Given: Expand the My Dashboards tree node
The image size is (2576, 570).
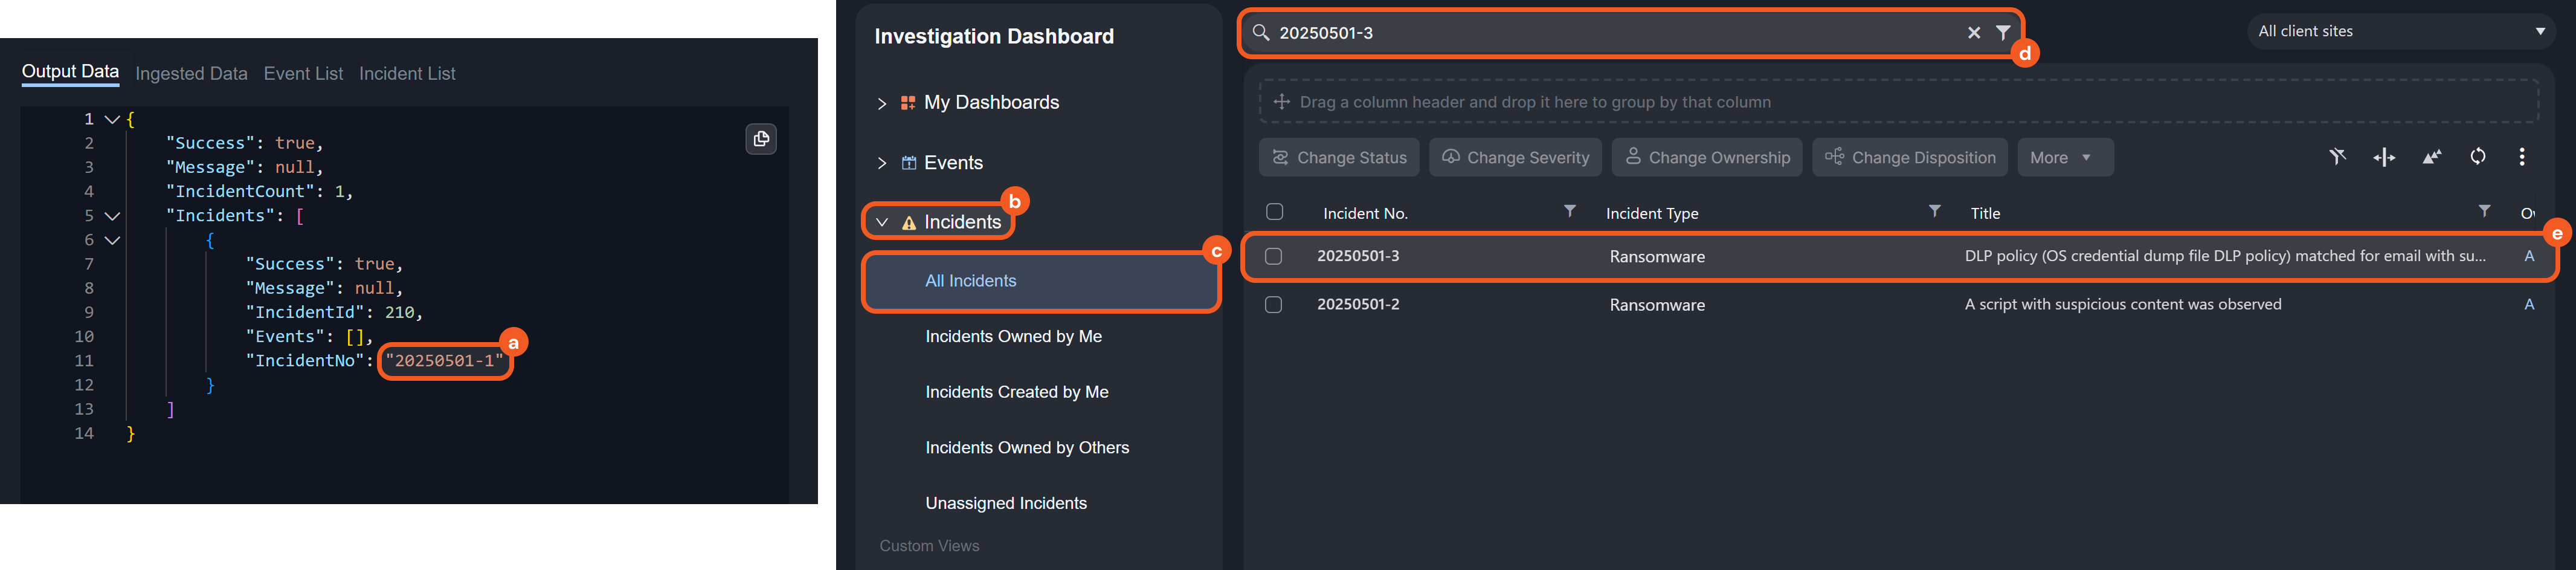Looking at the screenshot, I should tap(881, 103).
